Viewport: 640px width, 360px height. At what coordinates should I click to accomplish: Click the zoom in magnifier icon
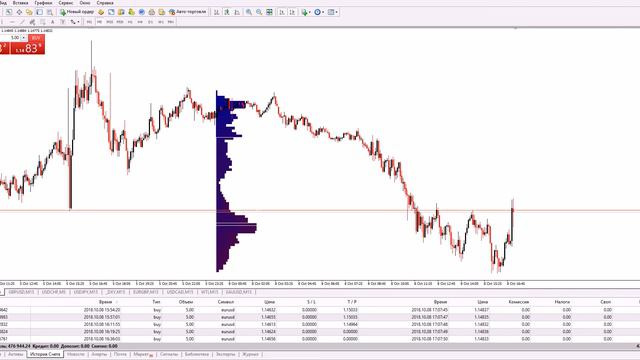[x=249, y=12]
